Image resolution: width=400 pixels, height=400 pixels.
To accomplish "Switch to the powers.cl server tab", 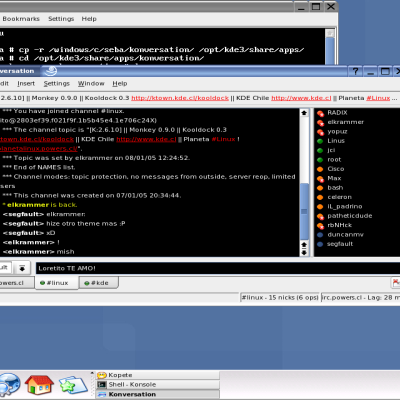I will pos(16,283).
